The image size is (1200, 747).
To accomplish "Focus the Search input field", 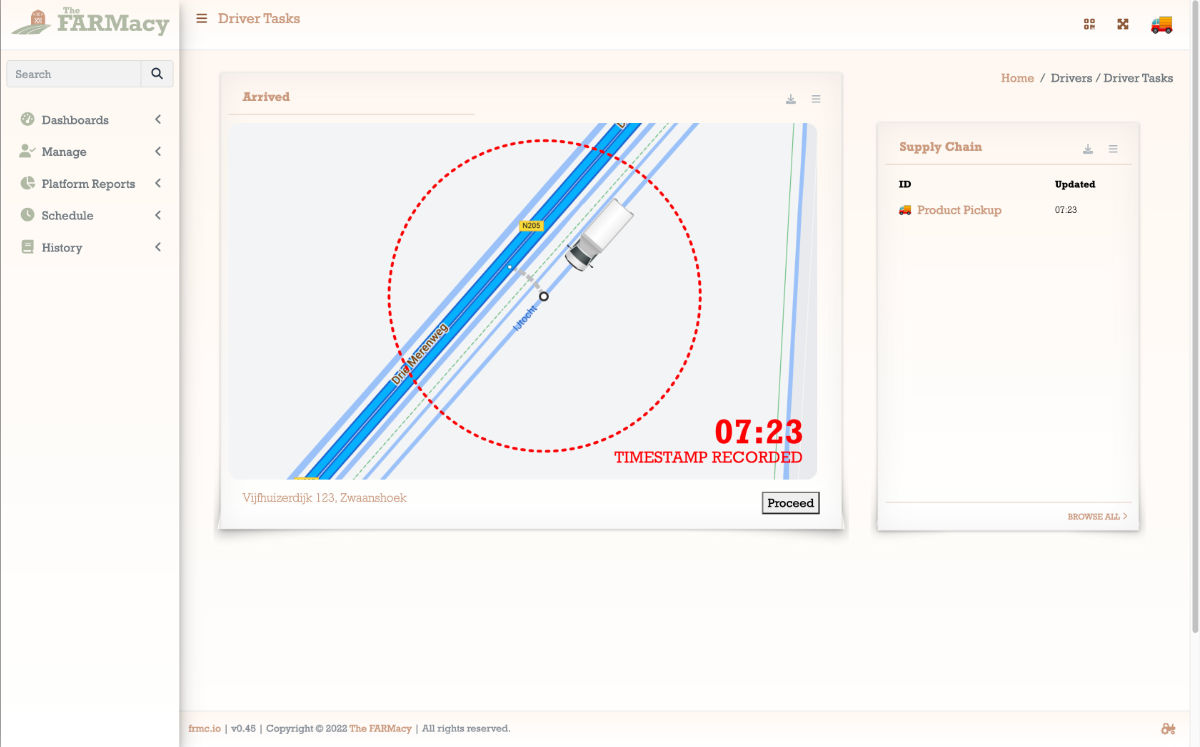I will (74, 74).
